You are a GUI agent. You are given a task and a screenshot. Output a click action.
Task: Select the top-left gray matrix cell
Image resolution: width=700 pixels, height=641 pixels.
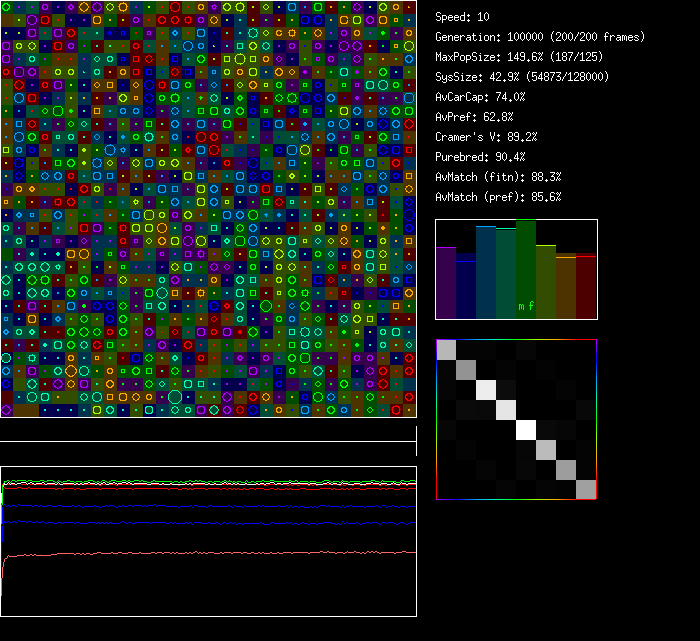[446, 349]
